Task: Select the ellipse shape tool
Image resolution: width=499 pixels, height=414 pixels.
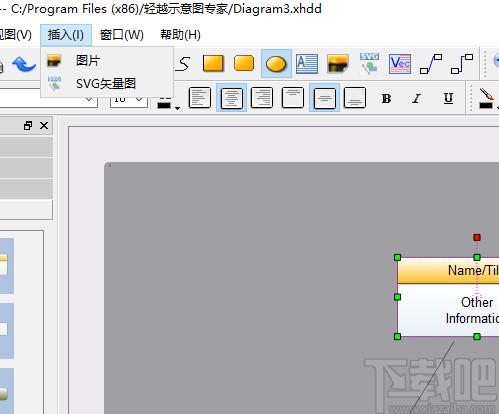Action: click(x=276, y=64)
